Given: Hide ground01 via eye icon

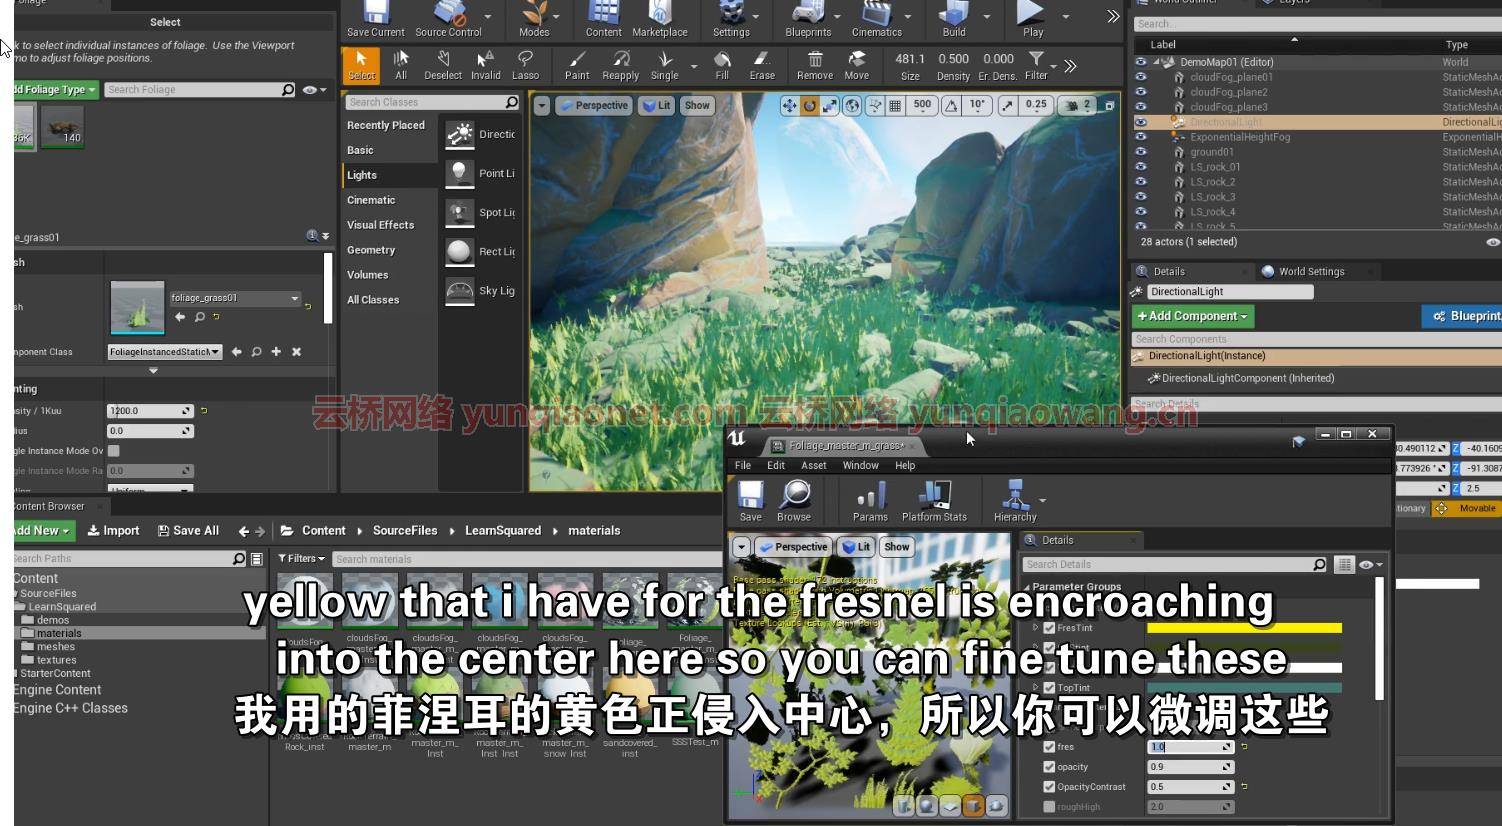Looking at the screenshot, I should [1140, 152].
